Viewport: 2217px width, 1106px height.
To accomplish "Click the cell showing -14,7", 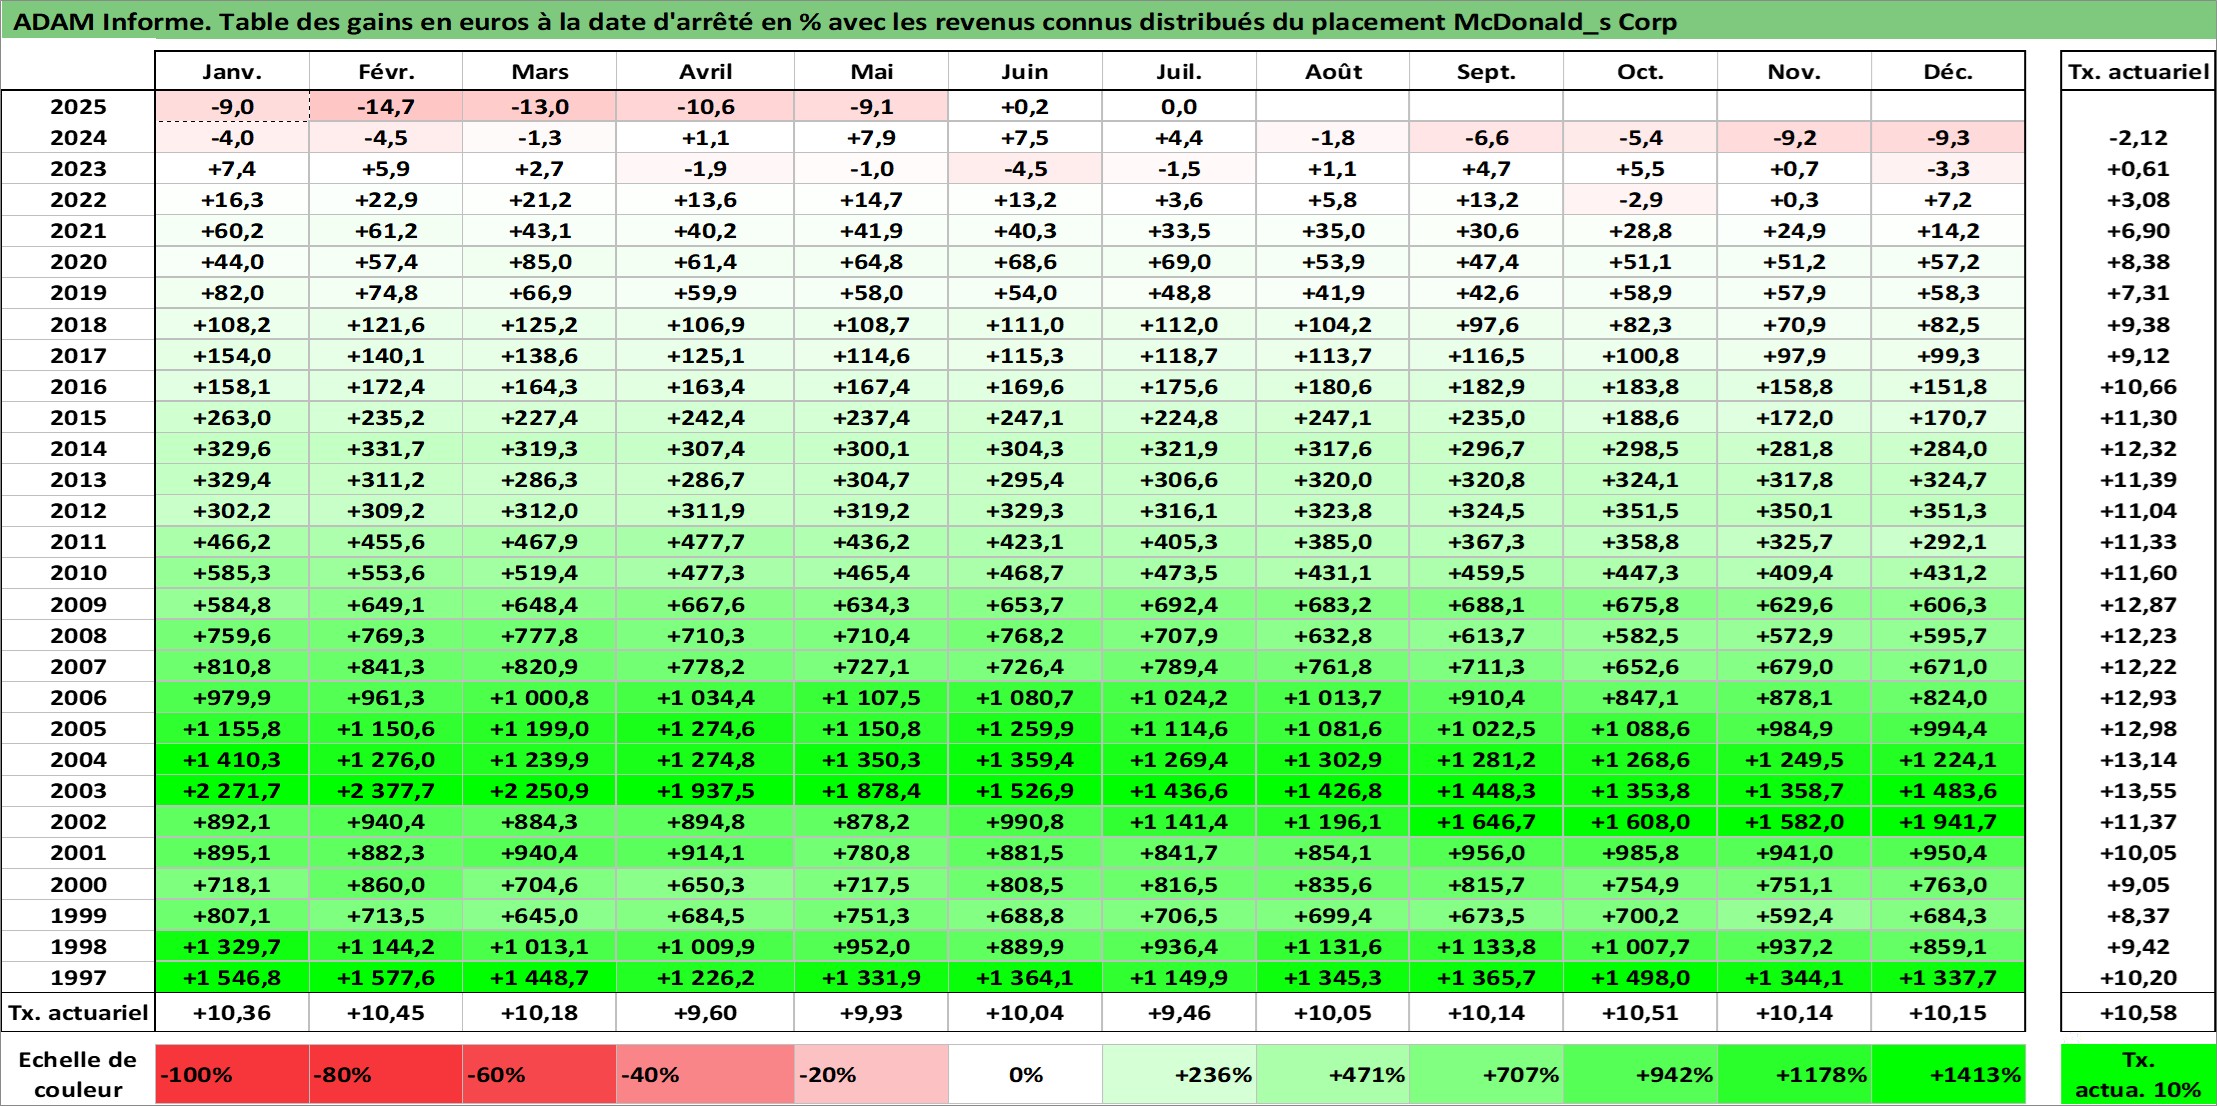I will (x=386, y=107).
